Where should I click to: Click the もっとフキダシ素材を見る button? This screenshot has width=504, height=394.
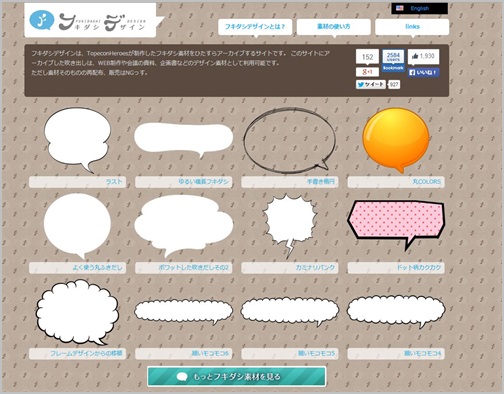coord(236,377)
